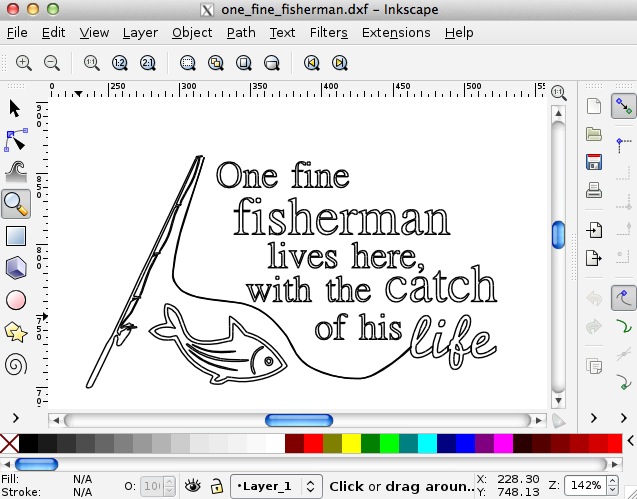Toggle Layer_1 visibility eye icon
The image size is (637, 499).
pos(193,486)
